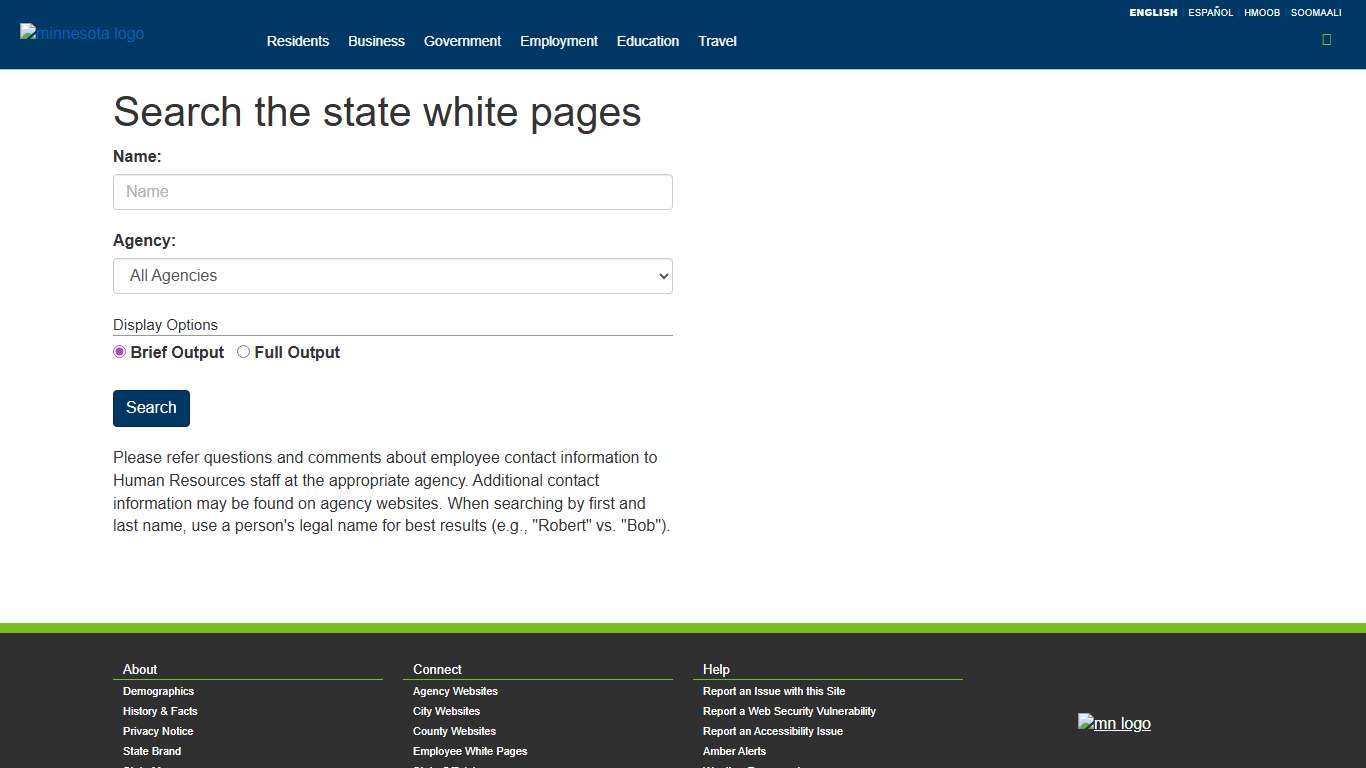Select the Brief Output radio button

(120, 352)
